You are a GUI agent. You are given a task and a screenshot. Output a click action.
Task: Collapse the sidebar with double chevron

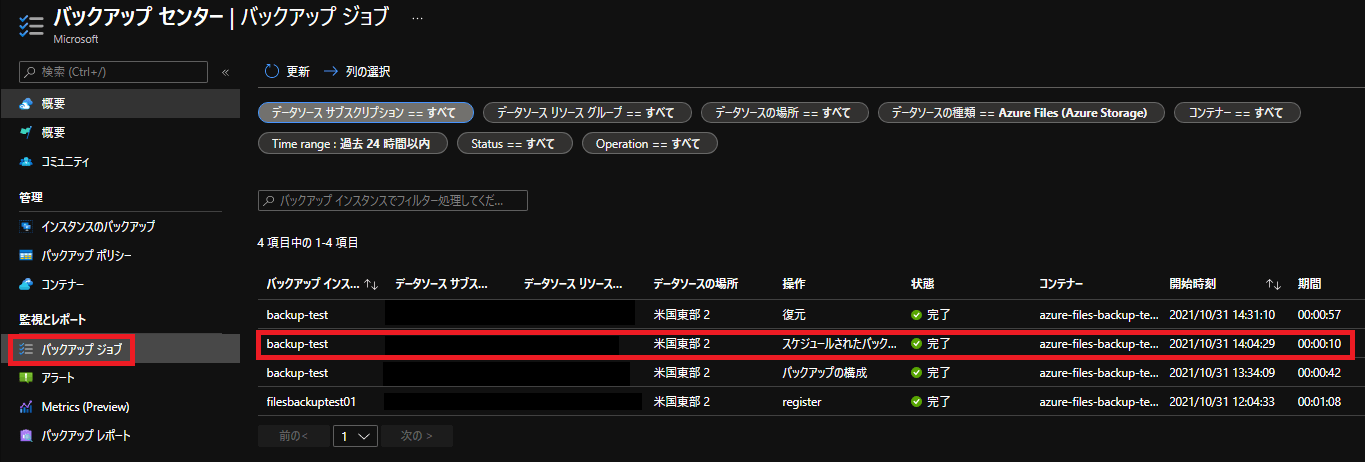(225, 72)
